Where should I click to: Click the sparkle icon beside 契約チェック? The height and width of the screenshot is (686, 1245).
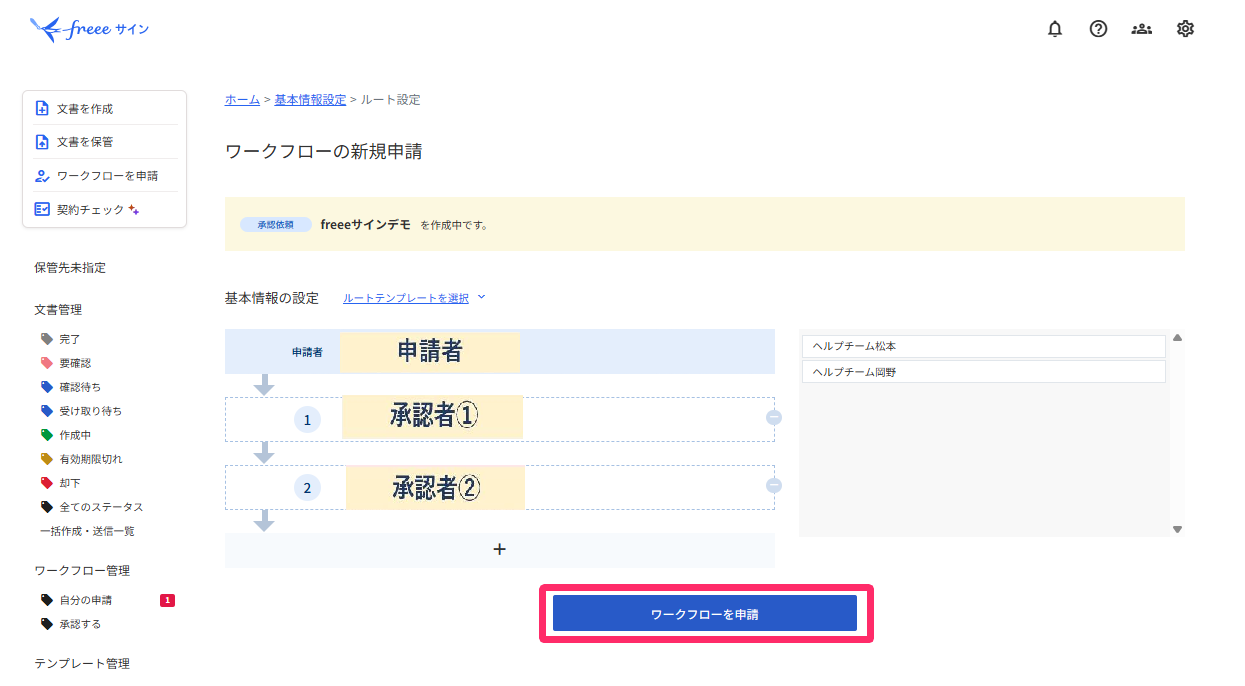tap(134, 210)
